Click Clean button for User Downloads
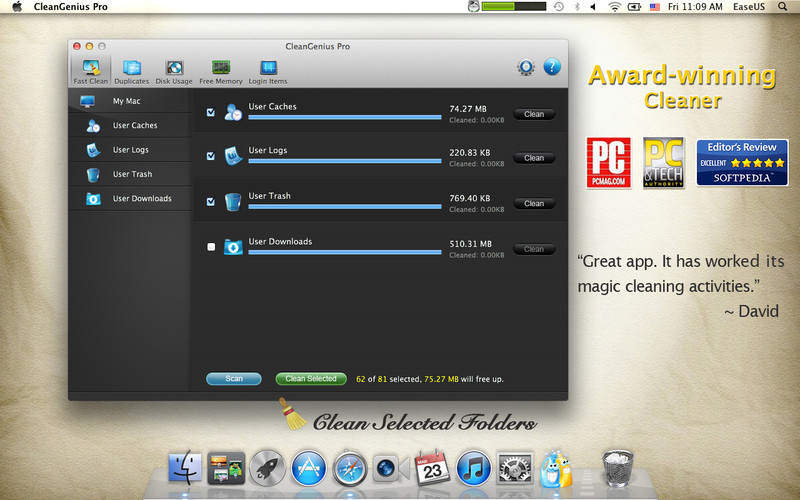 pyautogui.click(x=534, y=249)
